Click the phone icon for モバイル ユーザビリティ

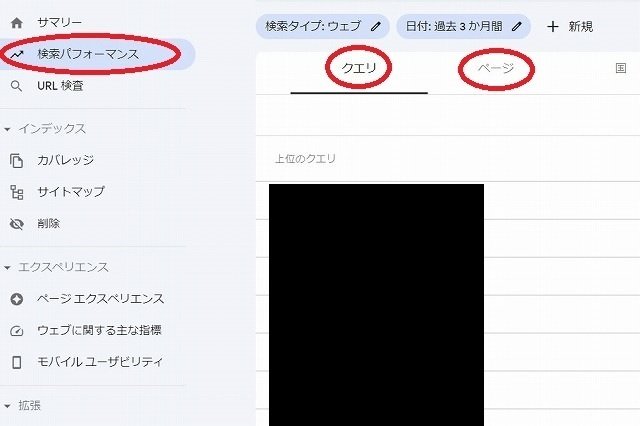tap(17, 362)
